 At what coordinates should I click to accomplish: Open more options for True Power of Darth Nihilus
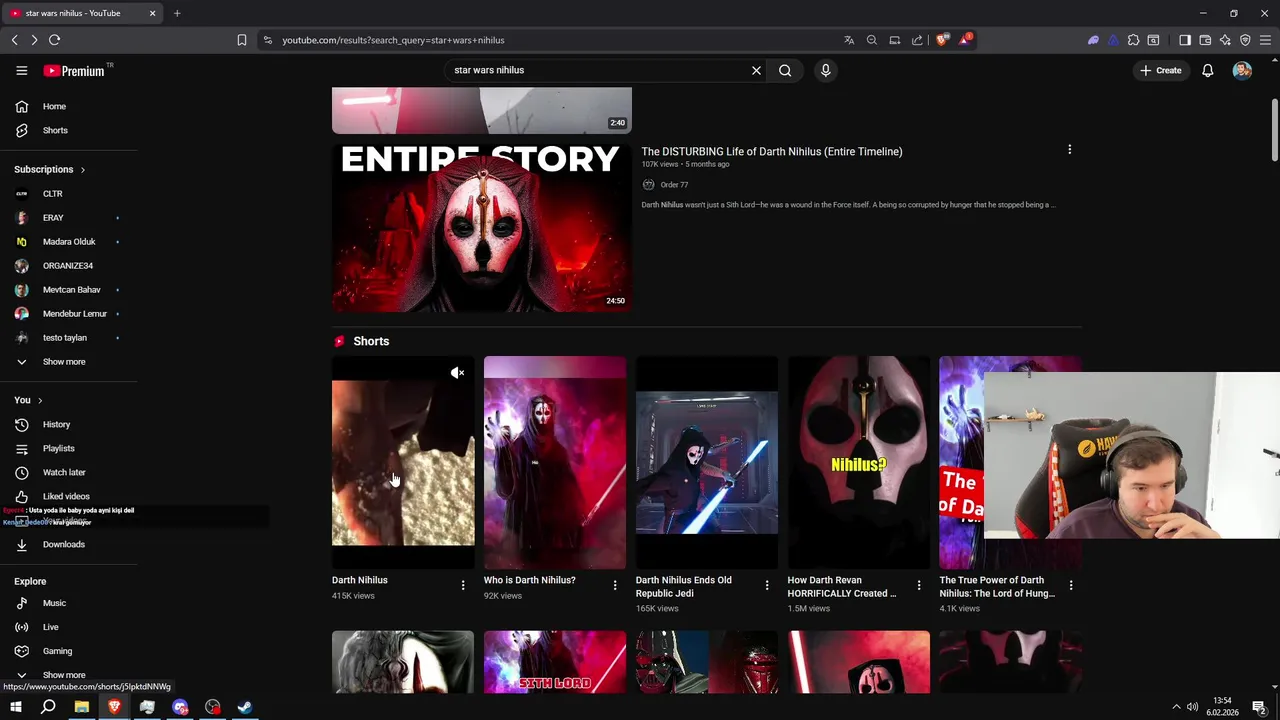pos(1071,585)
